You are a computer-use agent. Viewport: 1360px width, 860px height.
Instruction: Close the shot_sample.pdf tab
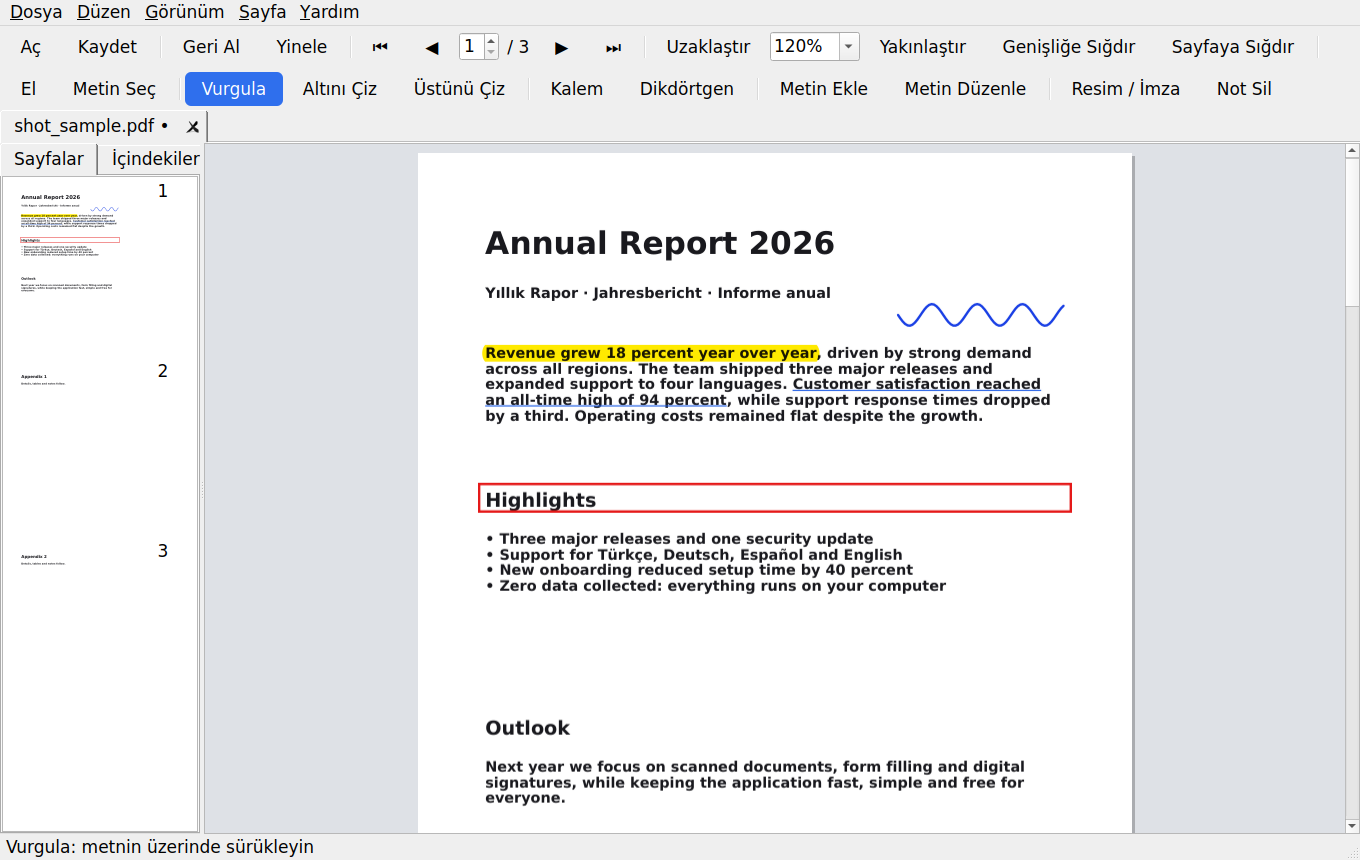coord(193,127)
